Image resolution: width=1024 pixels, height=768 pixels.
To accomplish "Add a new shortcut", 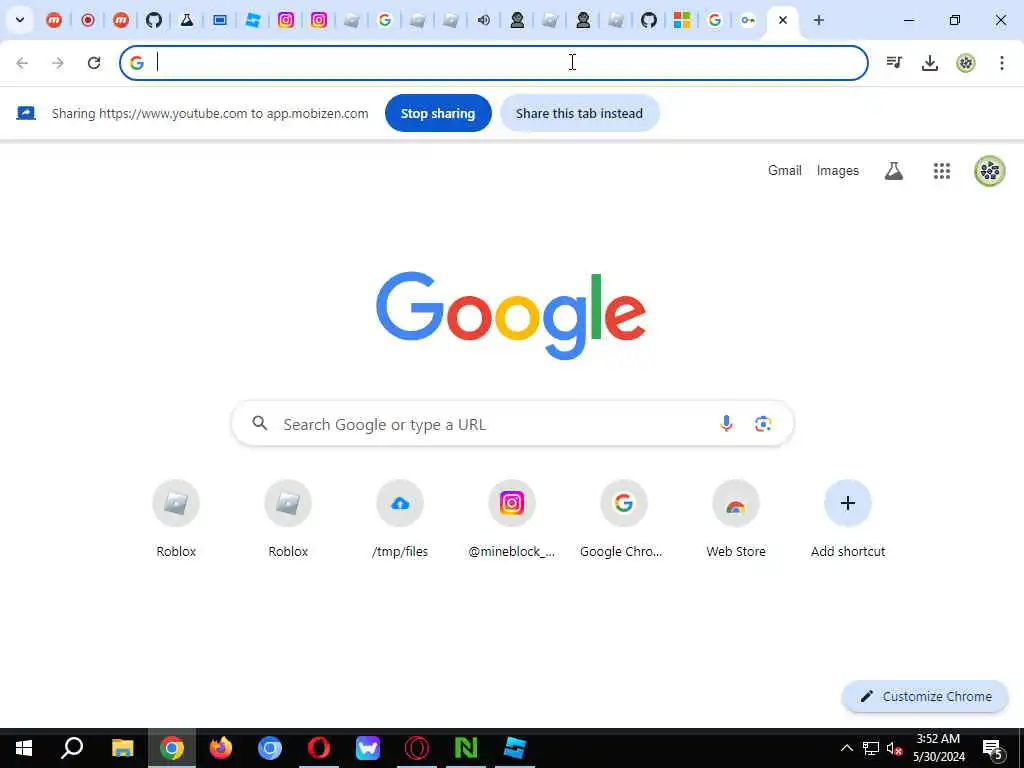I will [848, 520].
